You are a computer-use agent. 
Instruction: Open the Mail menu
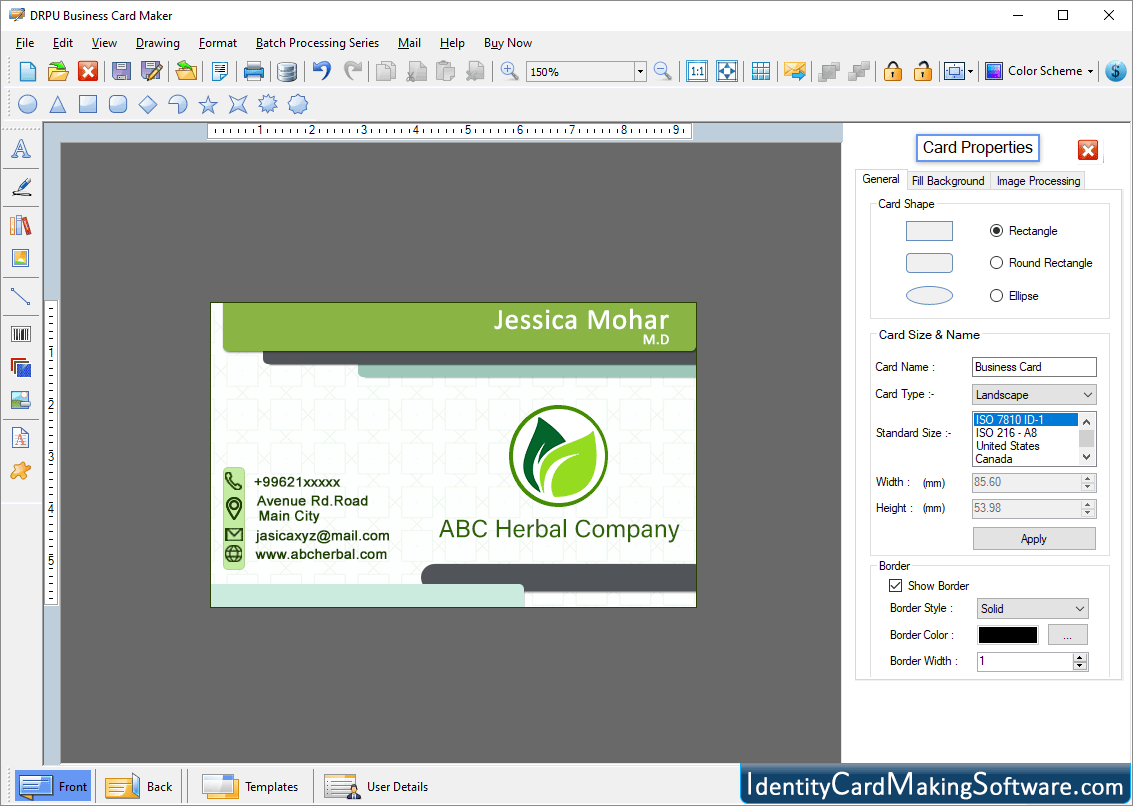click(409, 43)
